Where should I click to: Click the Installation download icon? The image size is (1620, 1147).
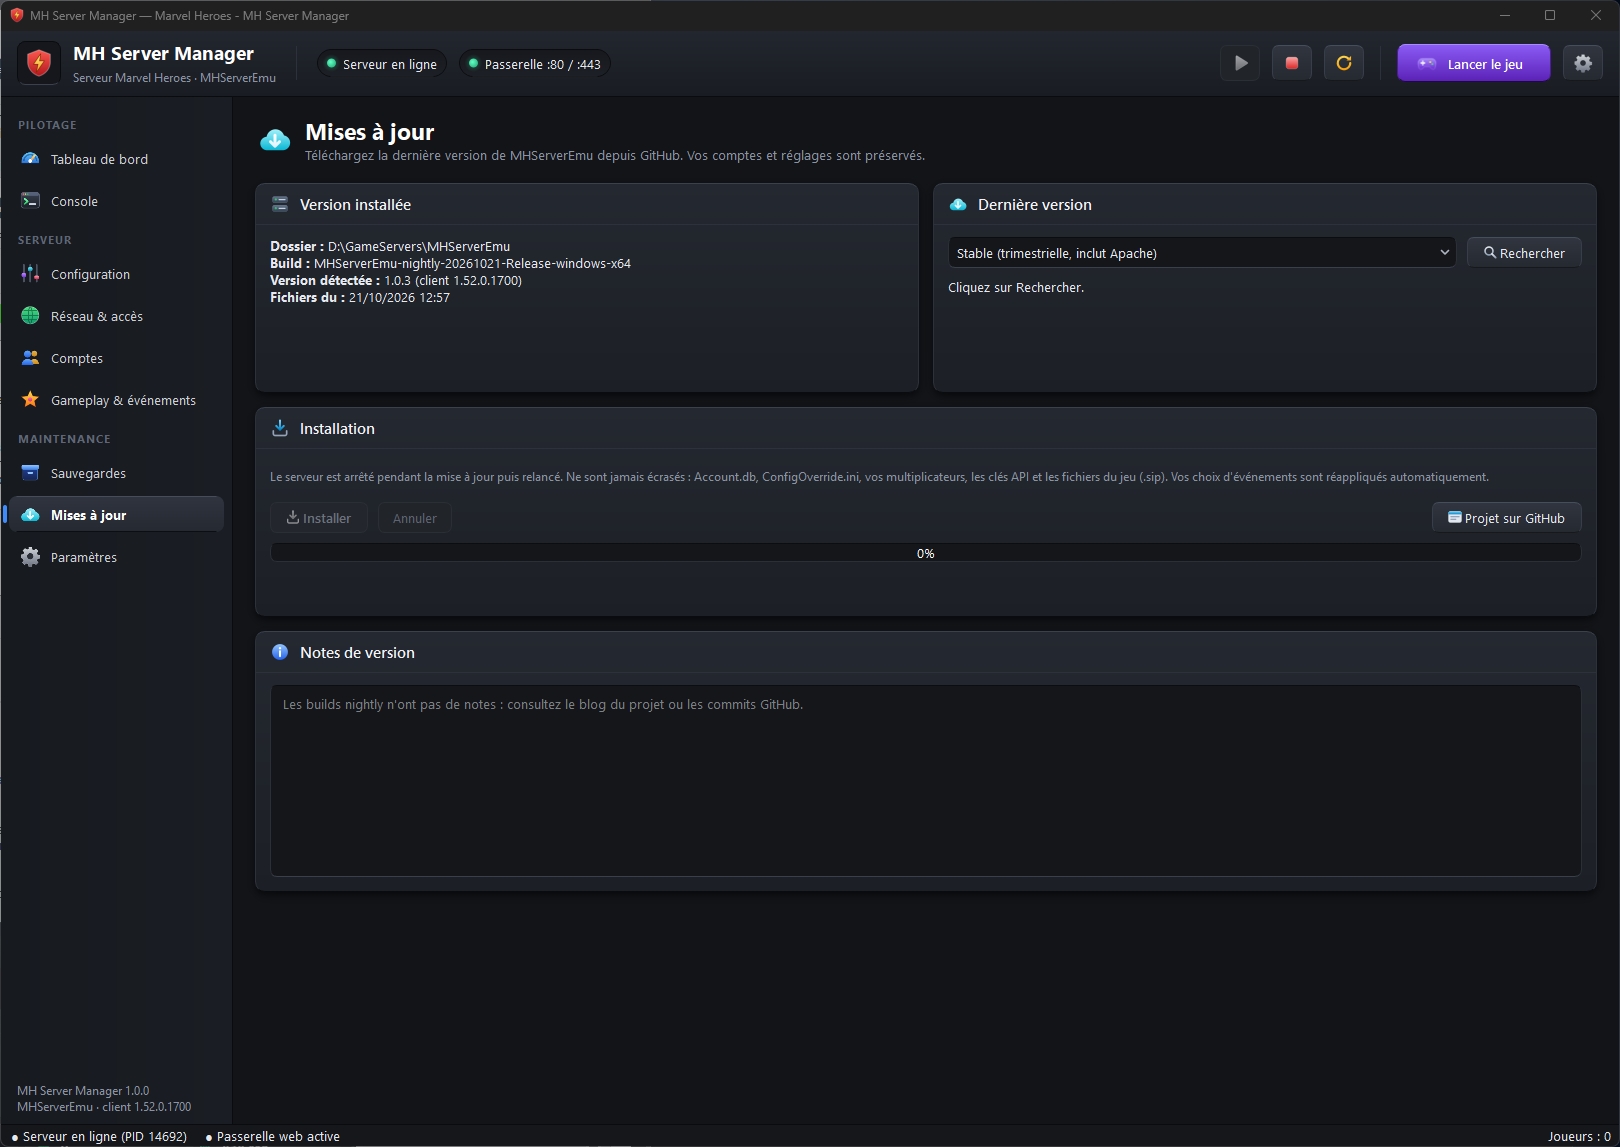coord(280,428)
